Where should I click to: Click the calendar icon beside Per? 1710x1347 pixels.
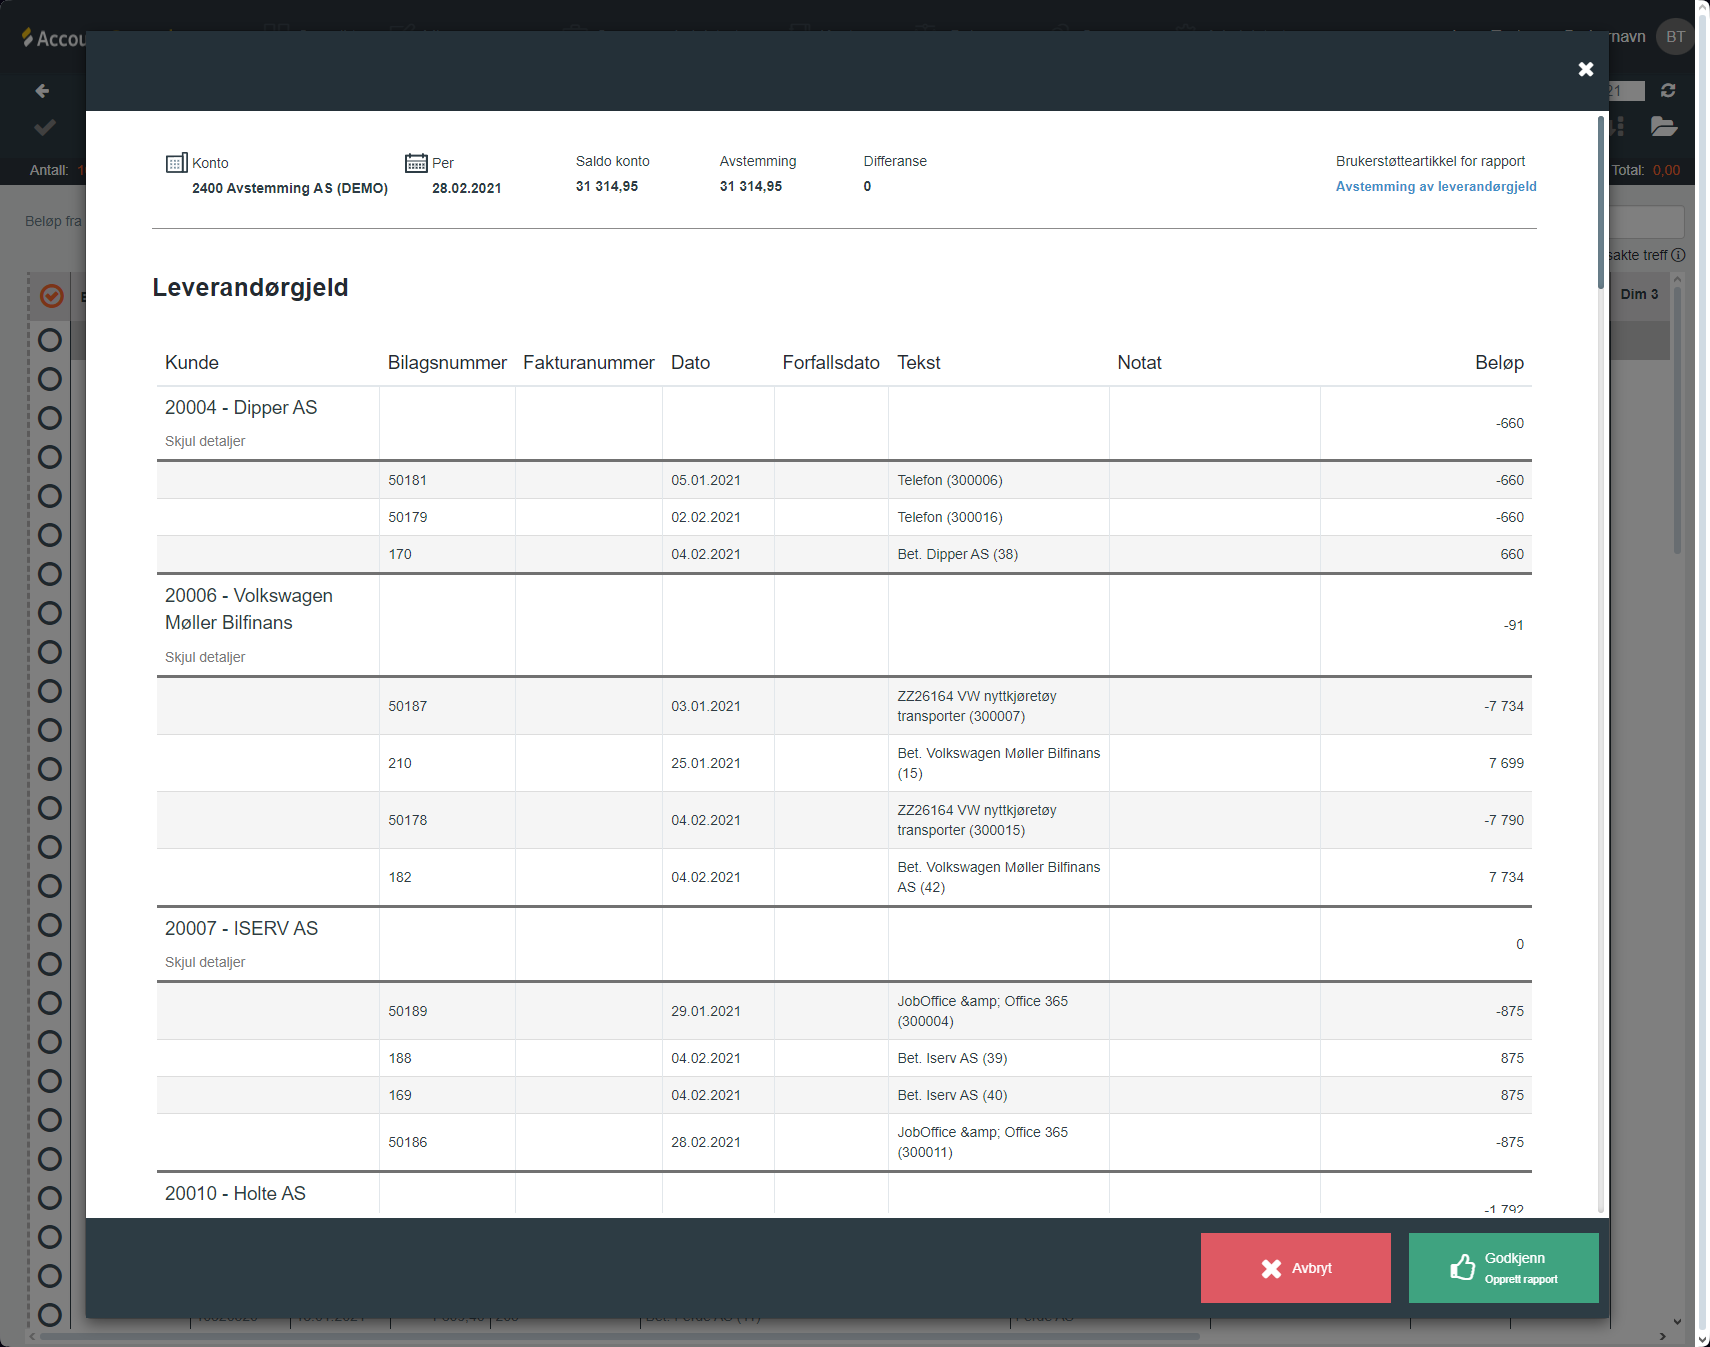[x=416, y=163]
